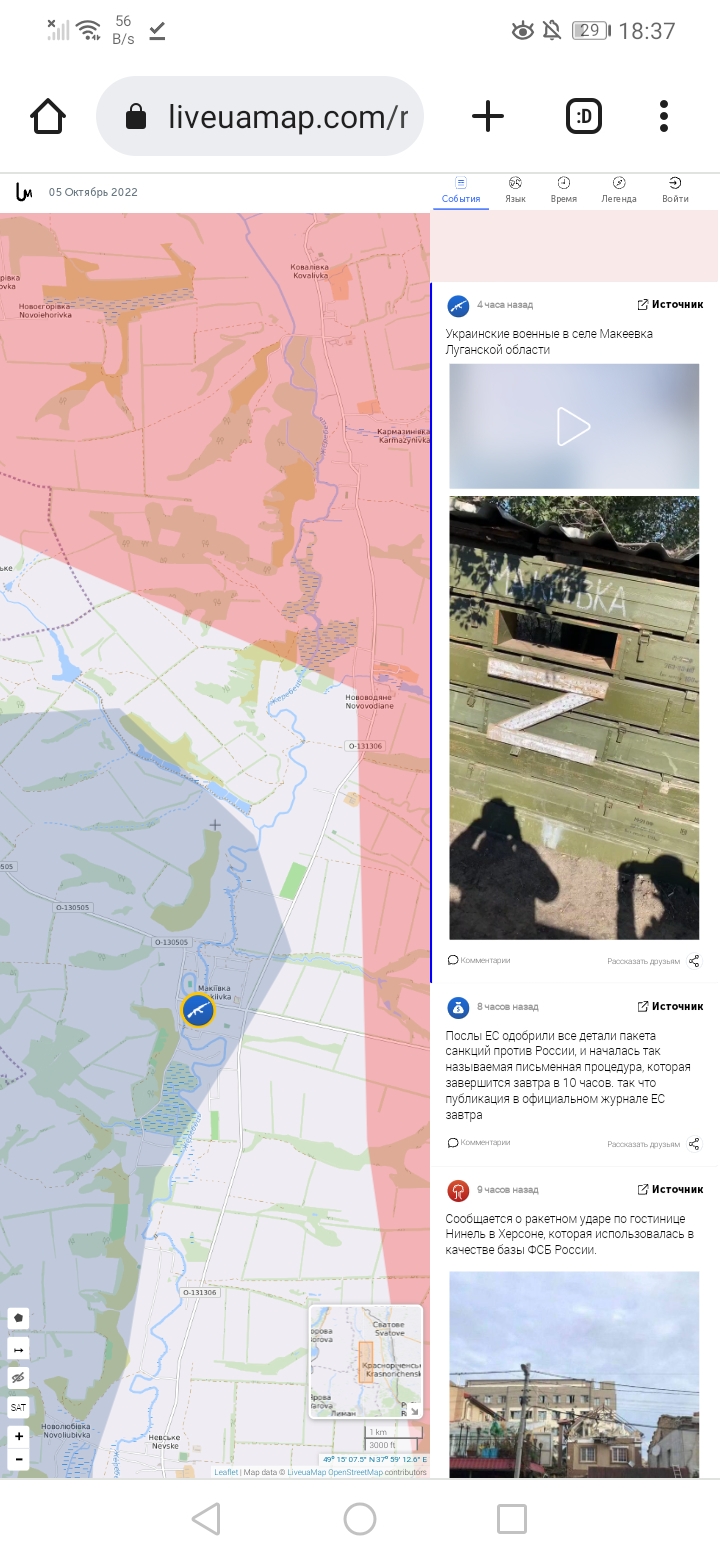This screenshot has height=1560, width=720.
Task: Open the Язык language menu
Action: point(515,190)
